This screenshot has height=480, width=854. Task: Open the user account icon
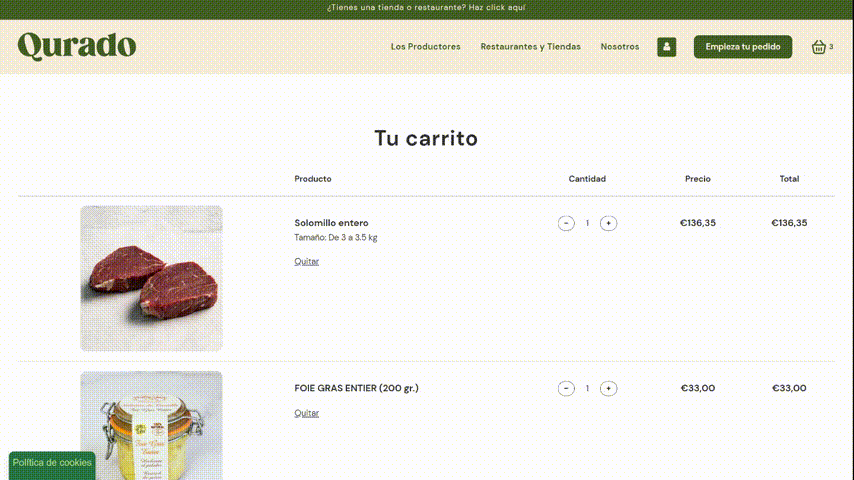pyautogui.click(x=666, y=47)
